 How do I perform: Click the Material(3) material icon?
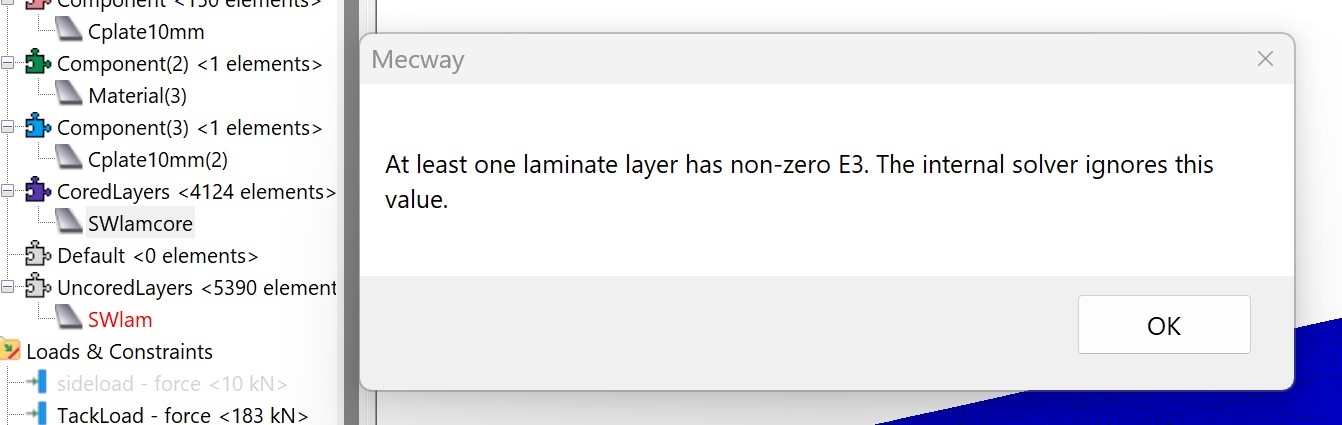click(x=68, y=96)
